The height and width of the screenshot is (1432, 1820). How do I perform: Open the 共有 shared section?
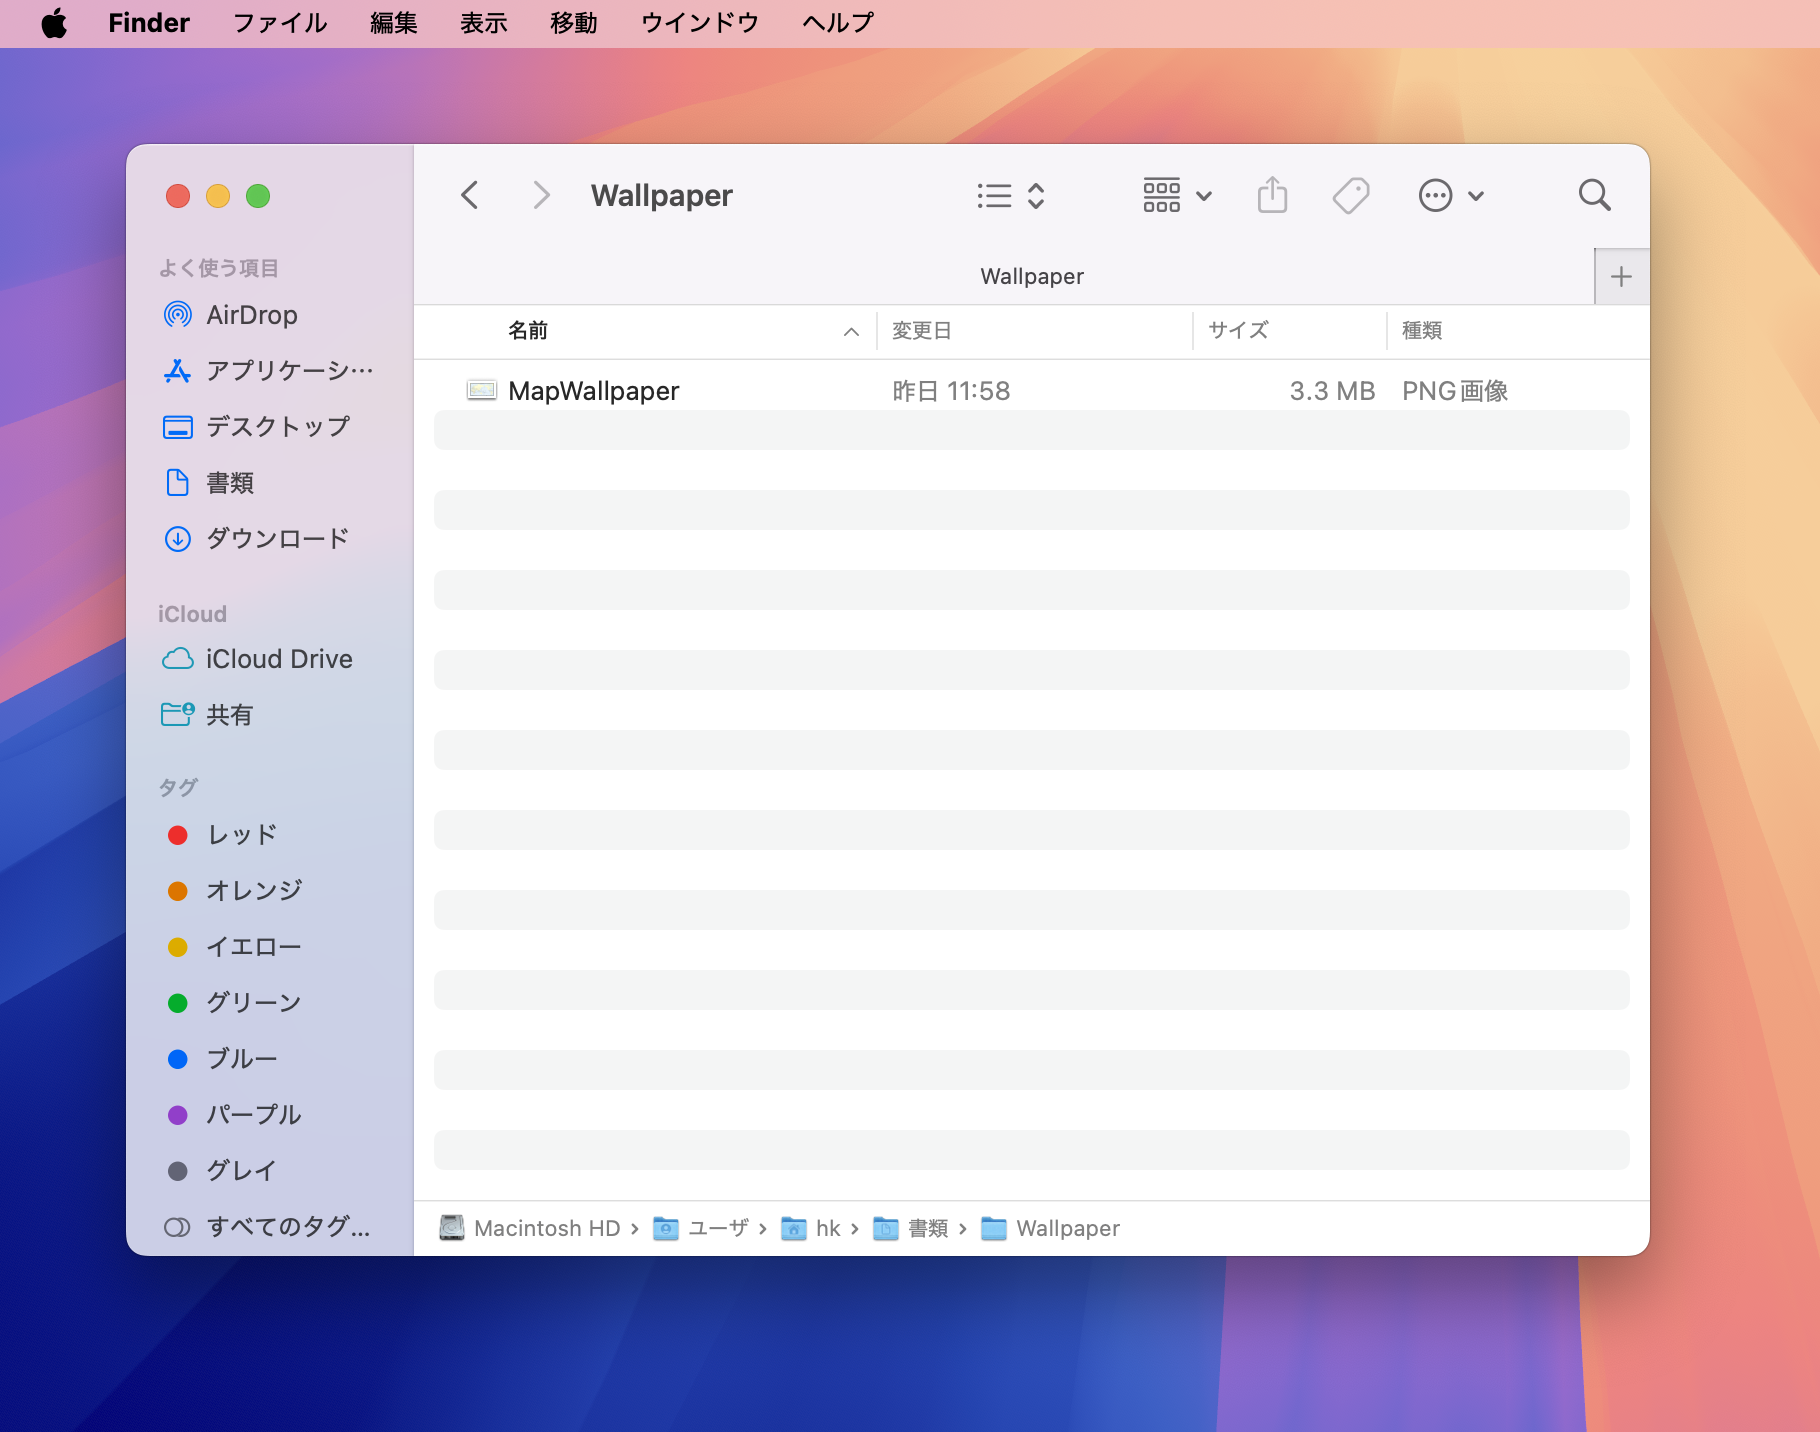click(x=229, y=714)
